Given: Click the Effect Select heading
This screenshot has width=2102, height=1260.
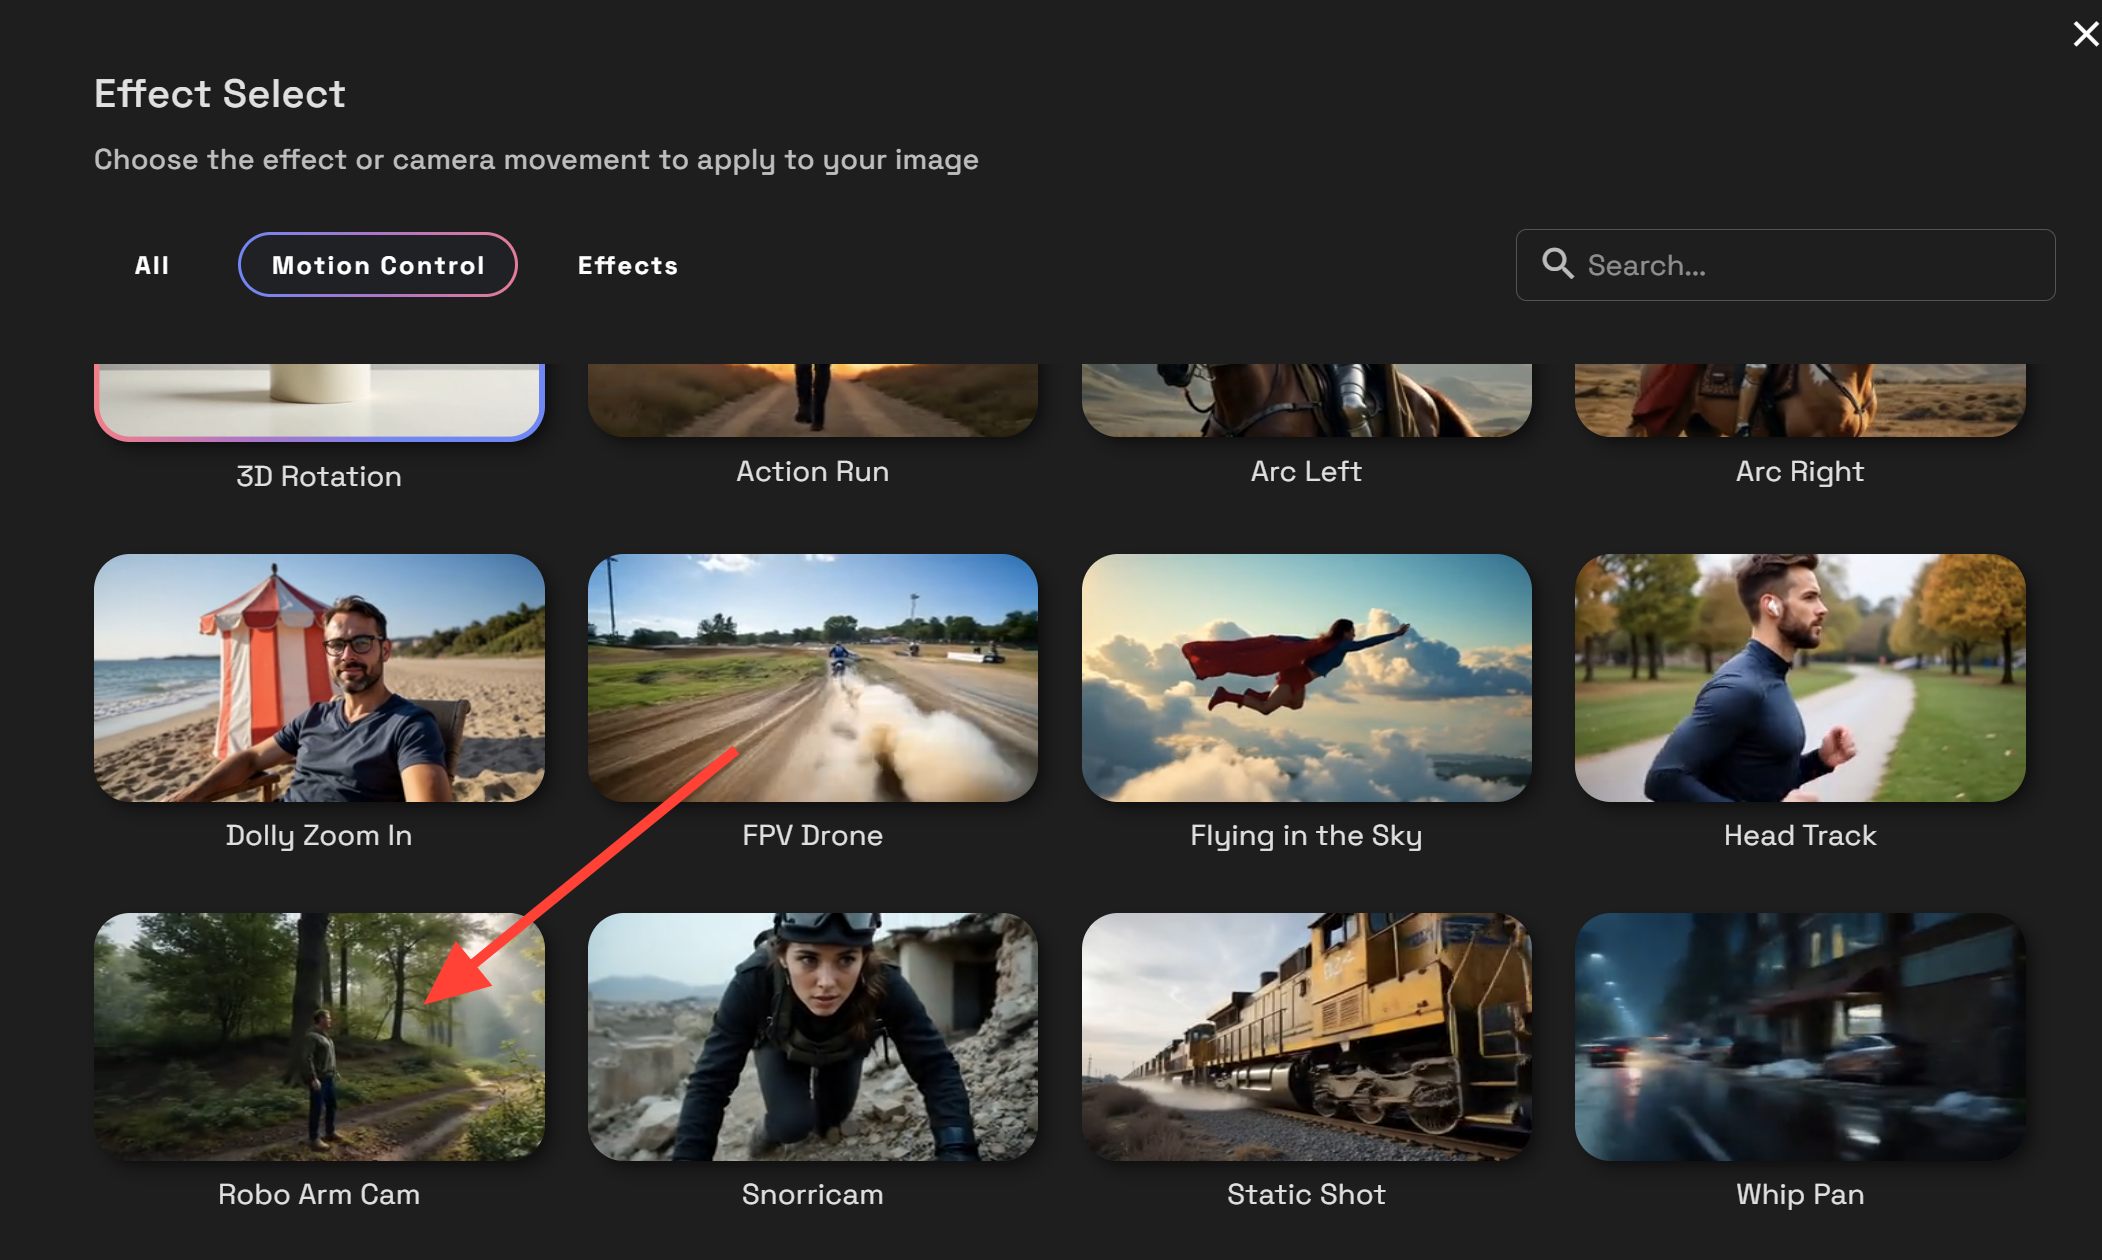Looking at the screenshot, I should 220,93.
